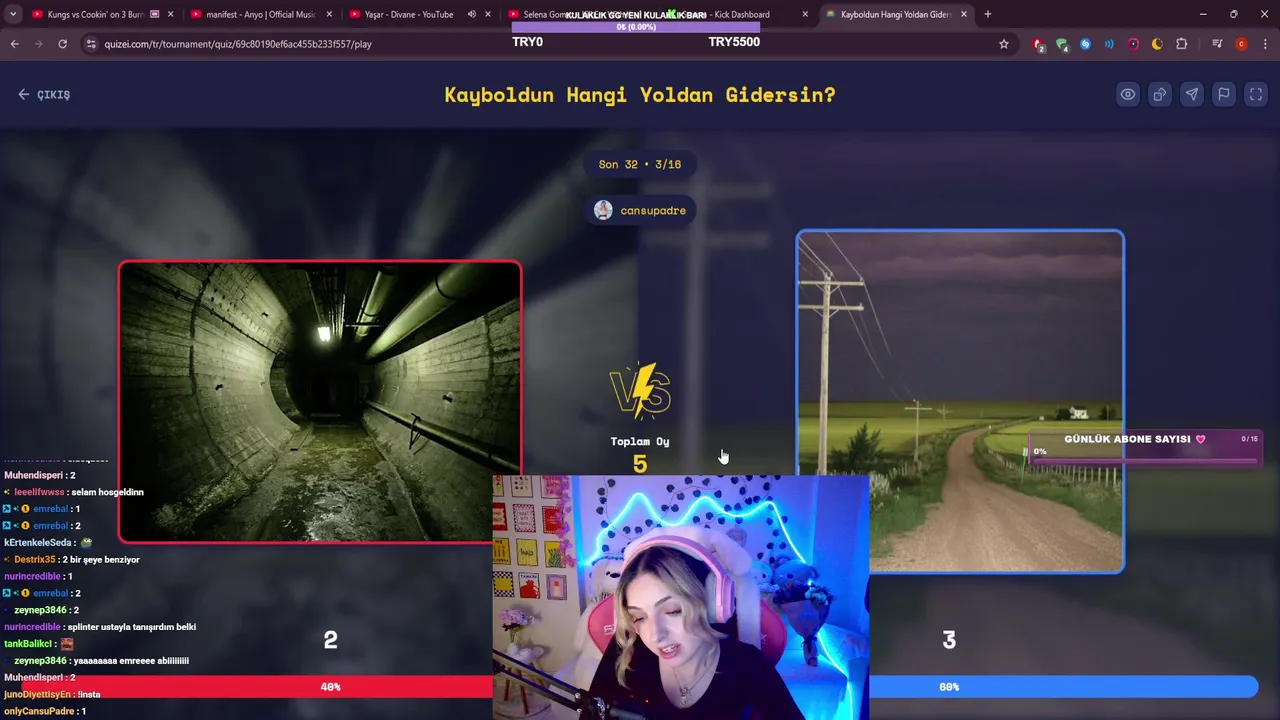
Task: Open the Extensions puzzle piece menu
Action: coord(1182,44)
